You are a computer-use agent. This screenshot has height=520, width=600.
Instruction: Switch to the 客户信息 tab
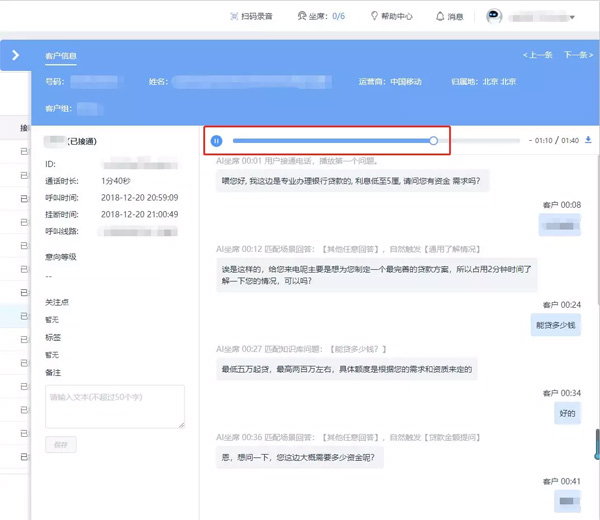[x=61, y=56]
